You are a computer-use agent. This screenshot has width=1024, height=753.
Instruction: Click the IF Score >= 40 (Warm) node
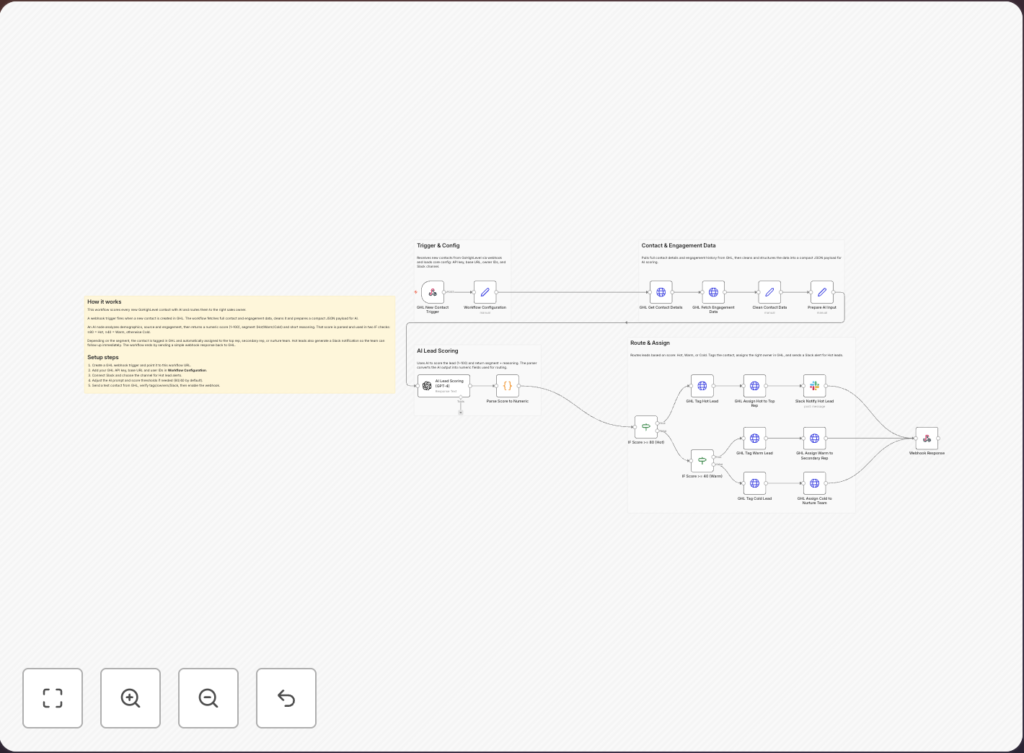pyautogui.click(x=702, y=460)
